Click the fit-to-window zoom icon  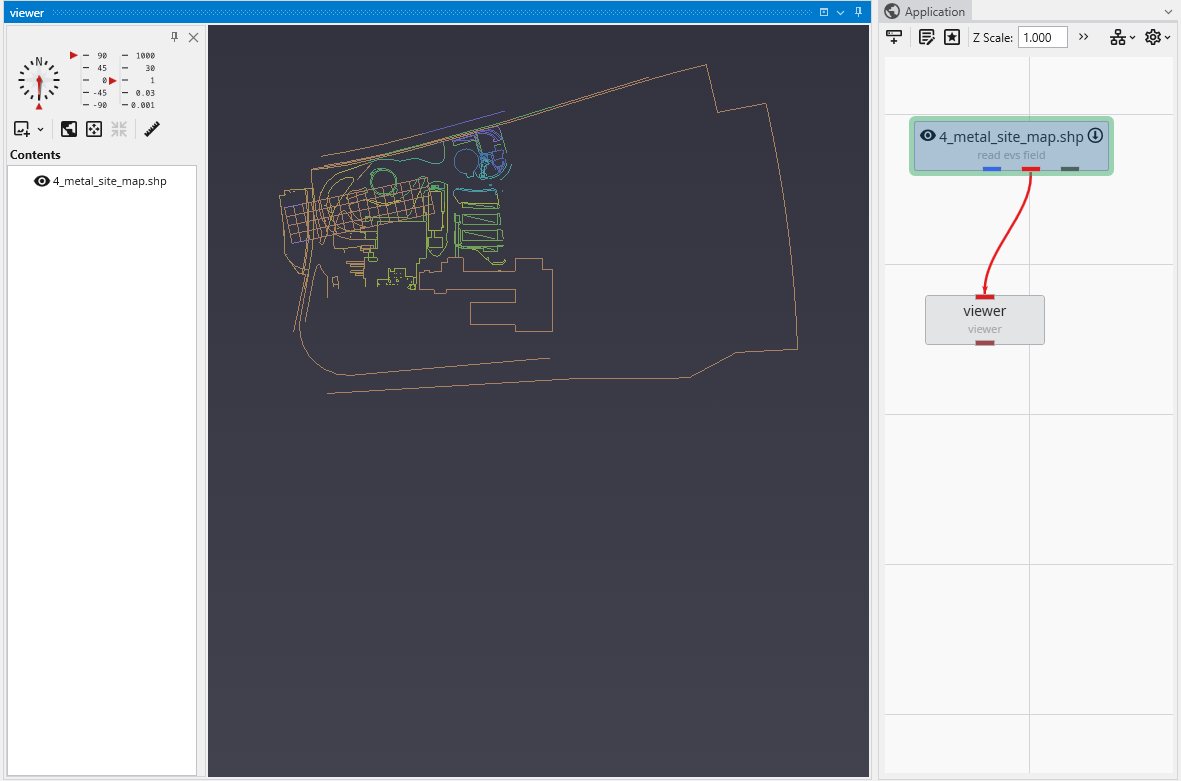click(x=69, y=129)
